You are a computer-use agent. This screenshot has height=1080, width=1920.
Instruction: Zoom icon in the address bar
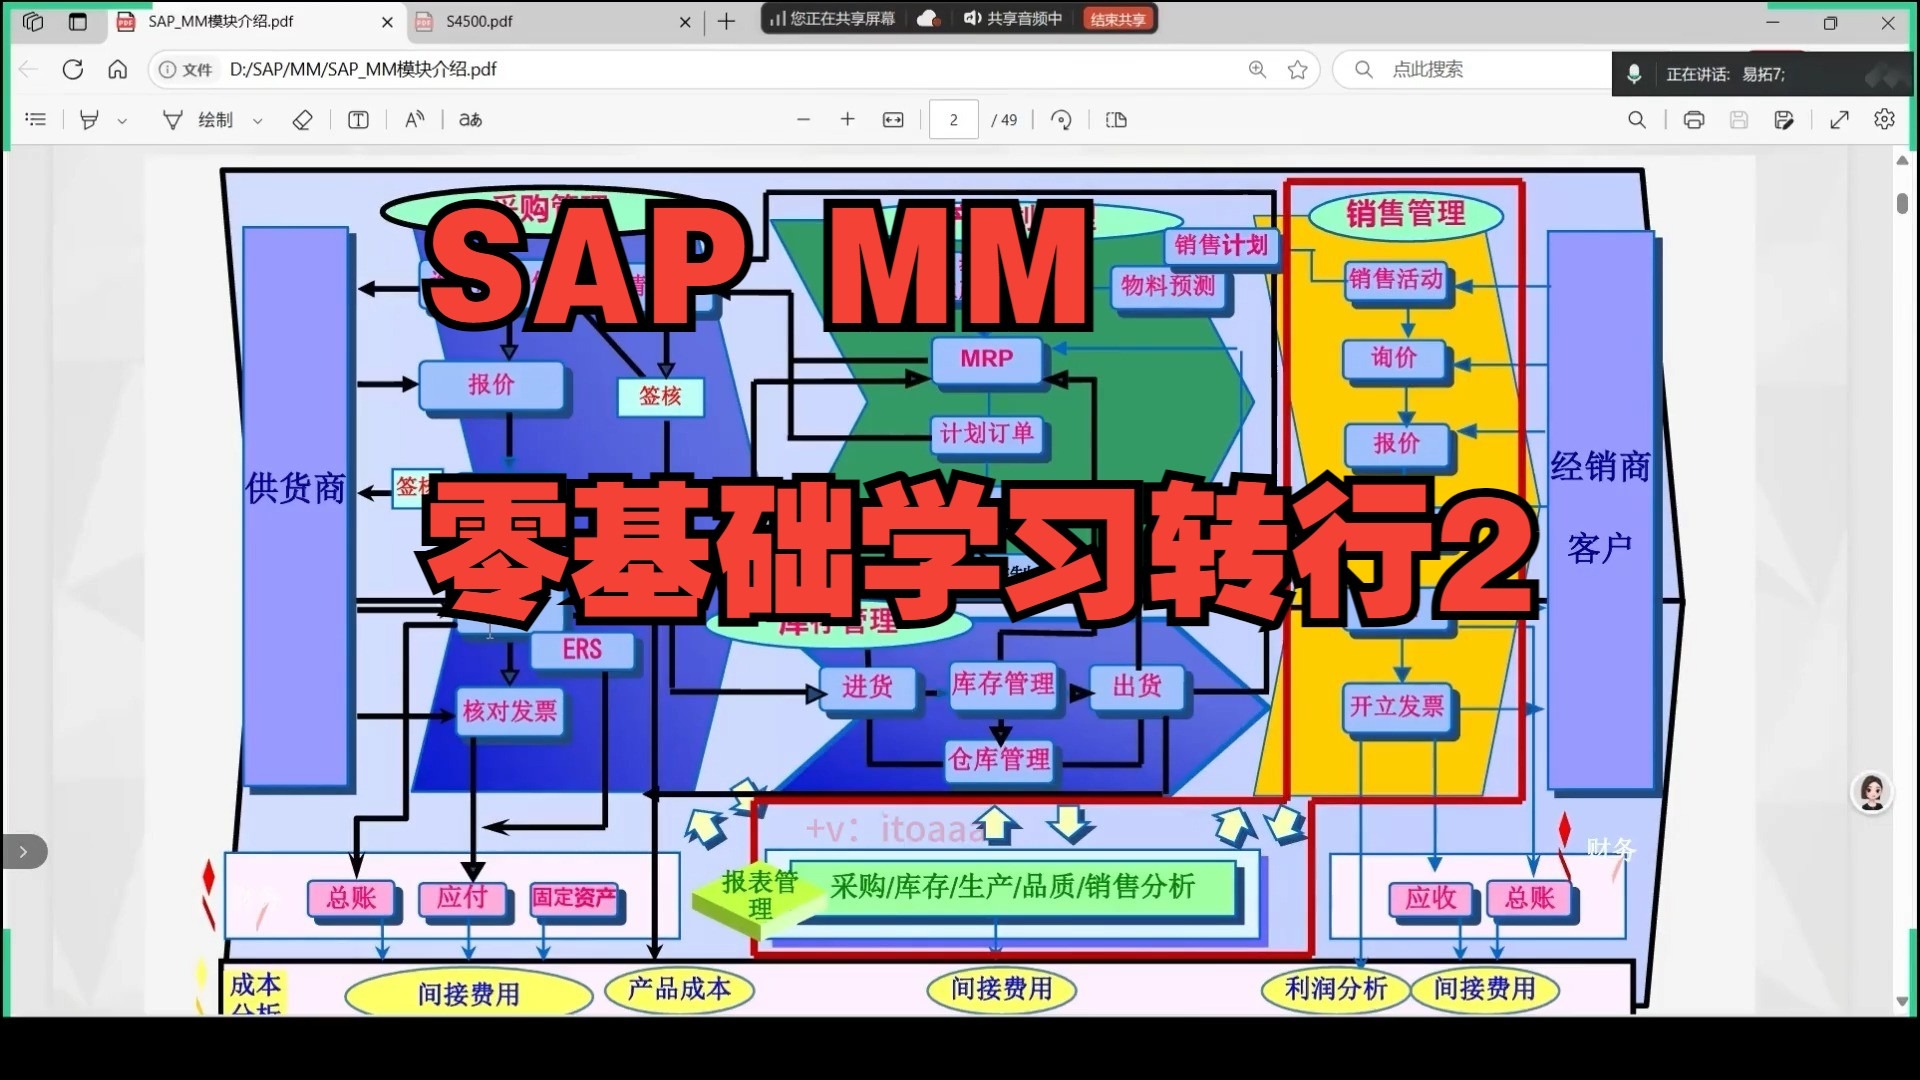[x=1257, y=69]
